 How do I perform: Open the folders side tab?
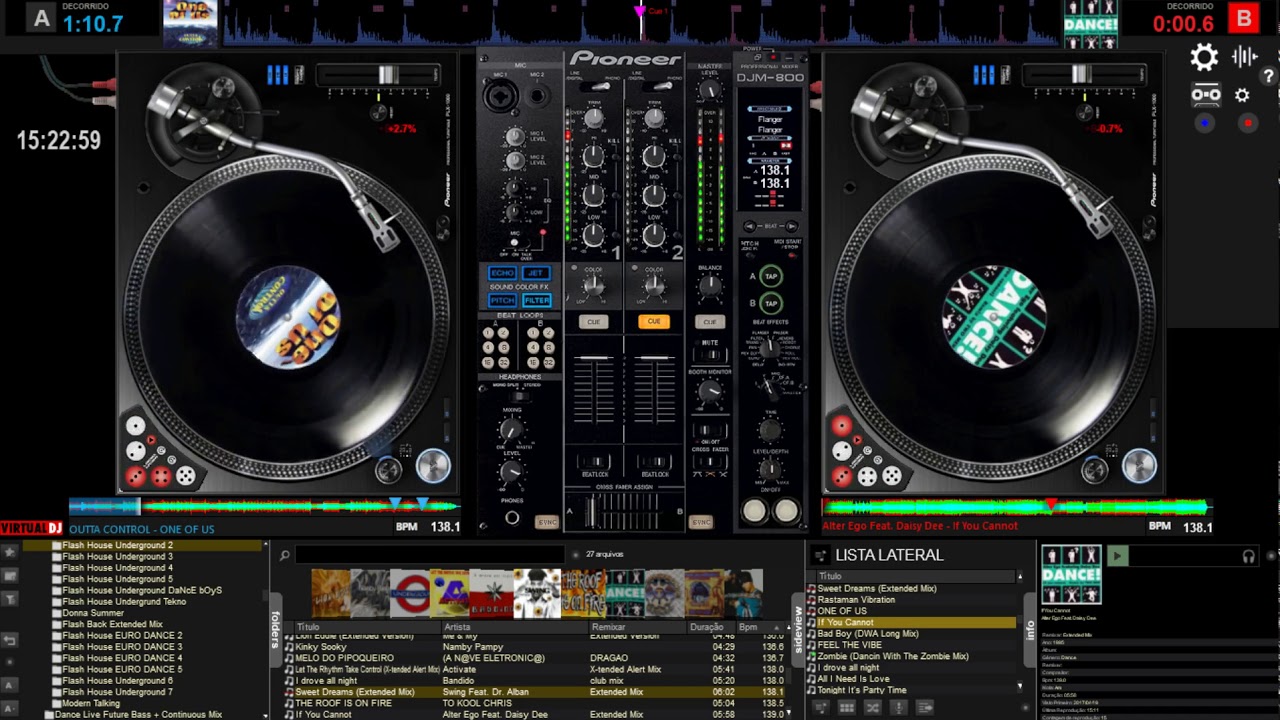(276, 630)
